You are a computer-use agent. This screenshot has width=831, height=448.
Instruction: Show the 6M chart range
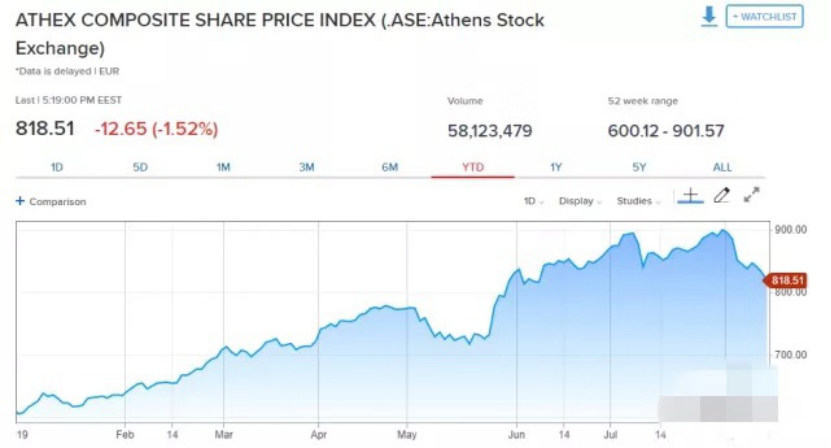[x=390, y=167]
